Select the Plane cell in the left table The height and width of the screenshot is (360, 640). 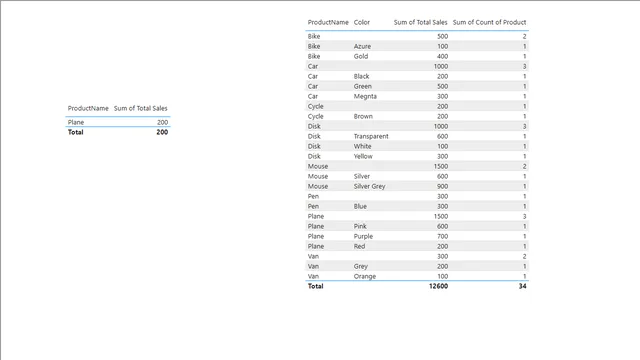(76, 122)
